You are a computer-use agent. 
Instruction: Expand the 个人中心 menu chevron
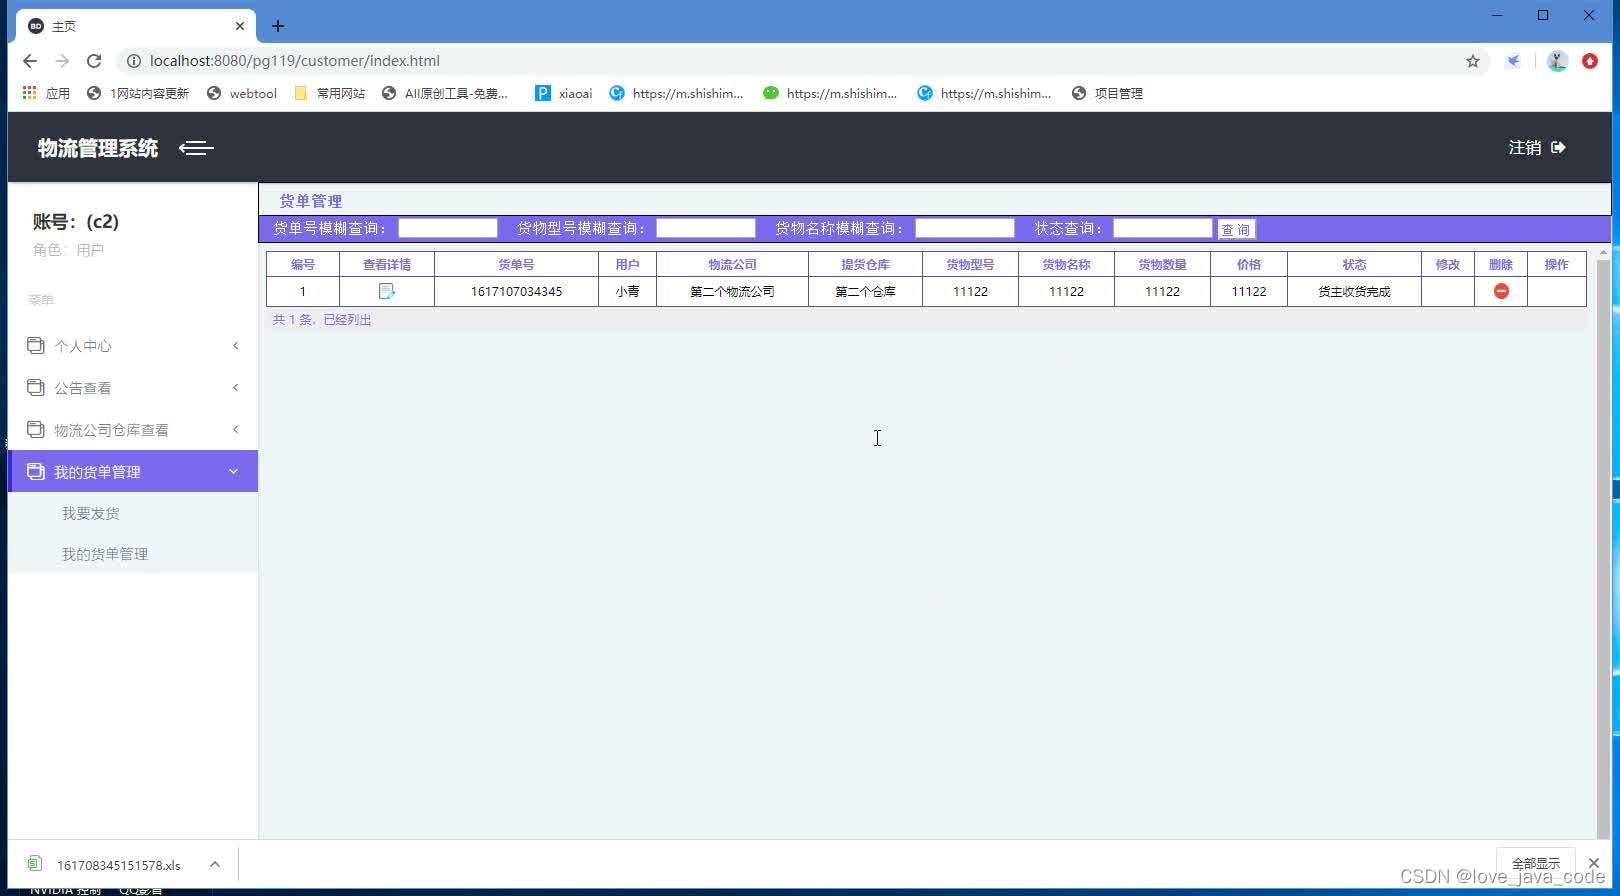click(236, 345)
